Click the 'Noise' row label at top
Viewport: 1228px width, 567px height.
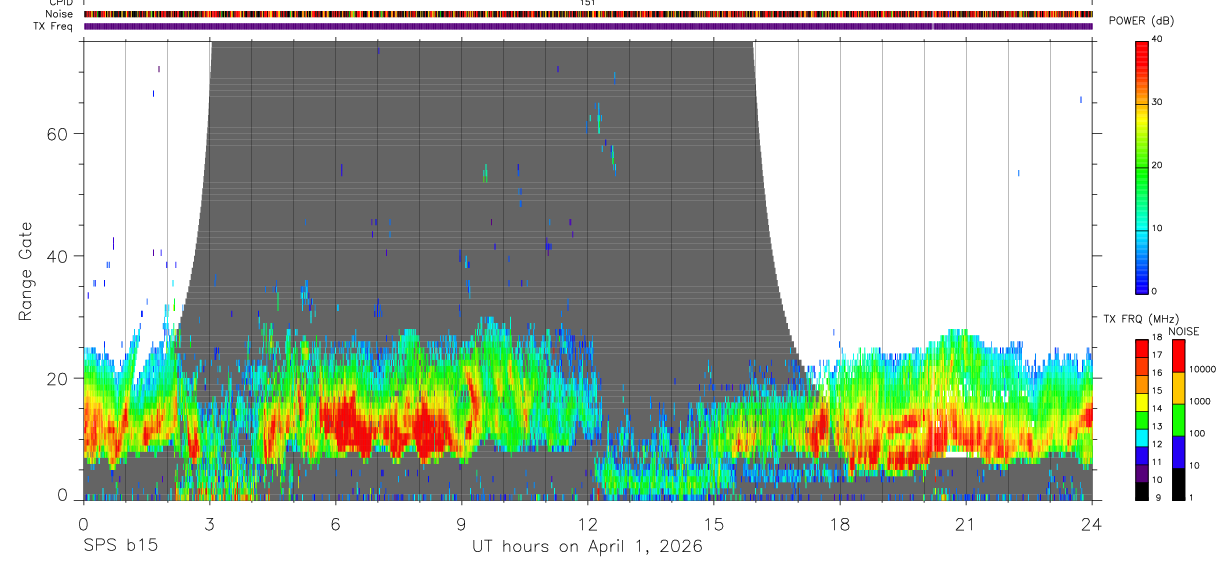coord(59,14)
